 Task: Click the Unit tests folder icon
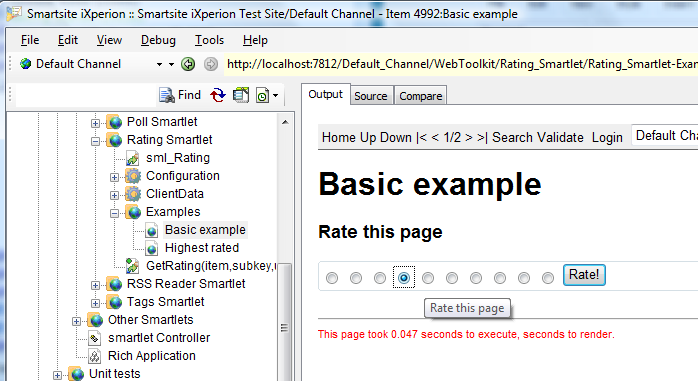77,374
